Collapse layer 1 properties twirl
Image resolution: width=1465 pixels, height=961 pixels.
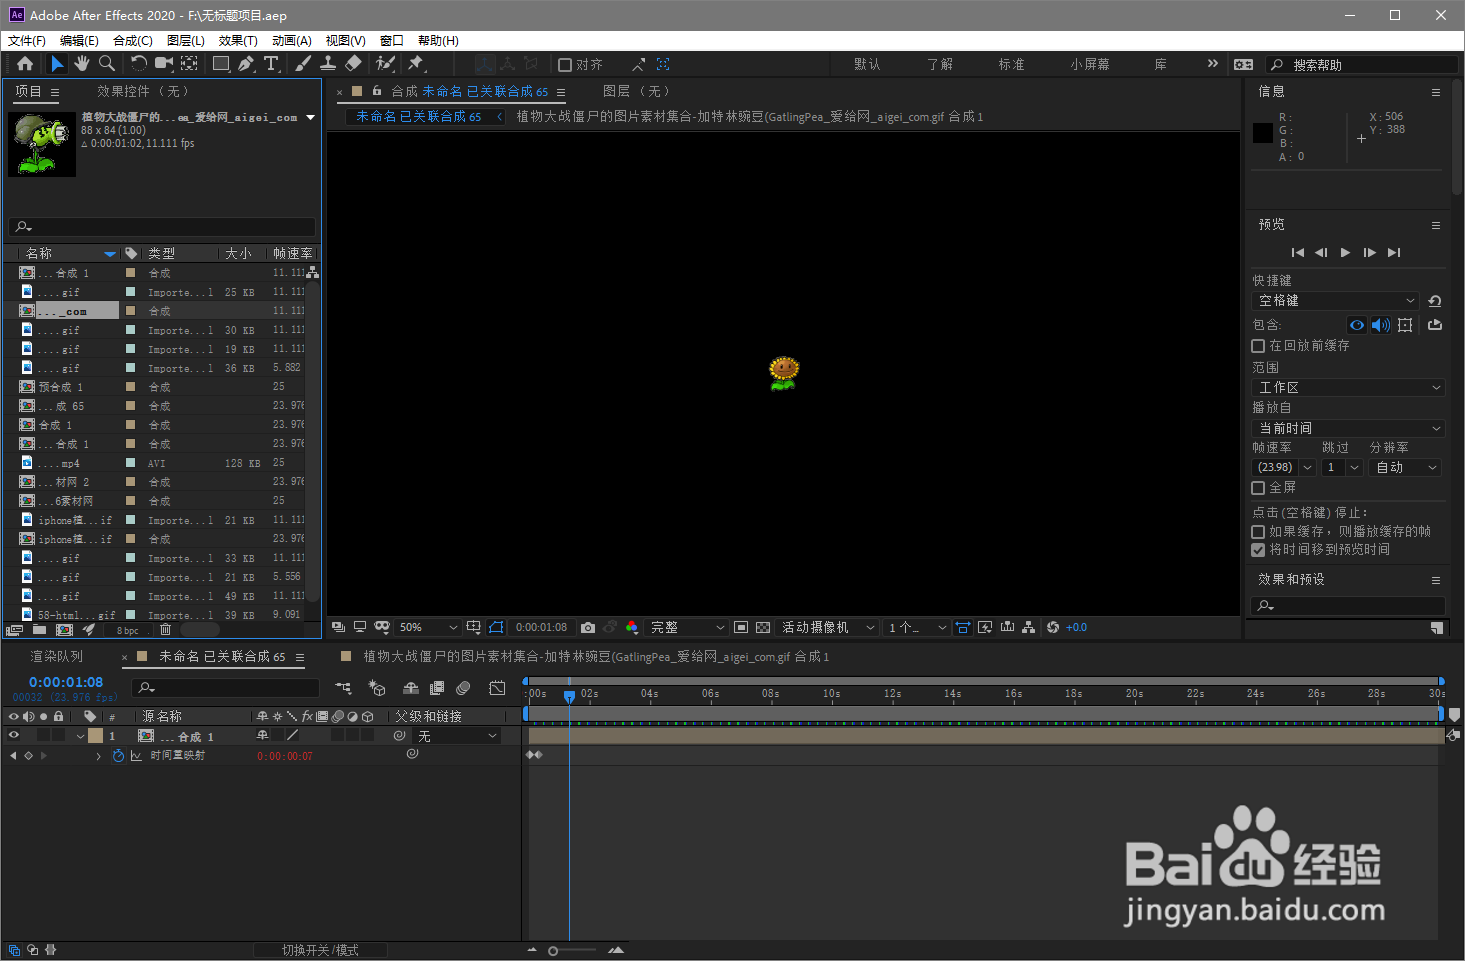click(x=80, y=736)
